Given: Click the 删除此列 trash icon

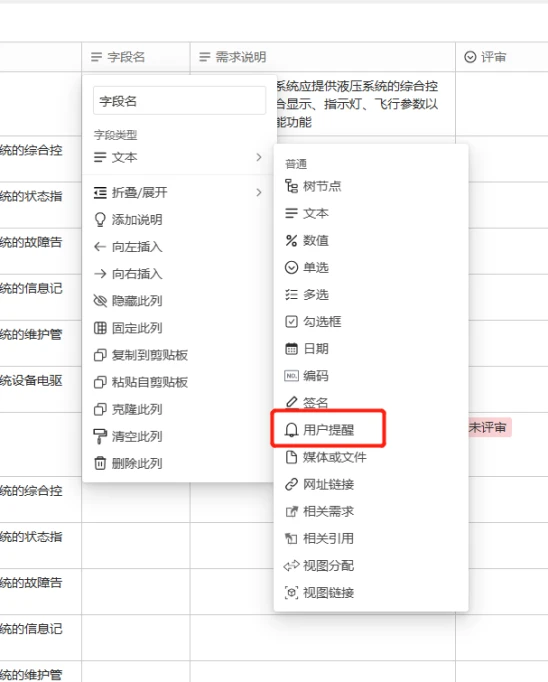Looking at the screenshot, I should [x=100, y=463].
